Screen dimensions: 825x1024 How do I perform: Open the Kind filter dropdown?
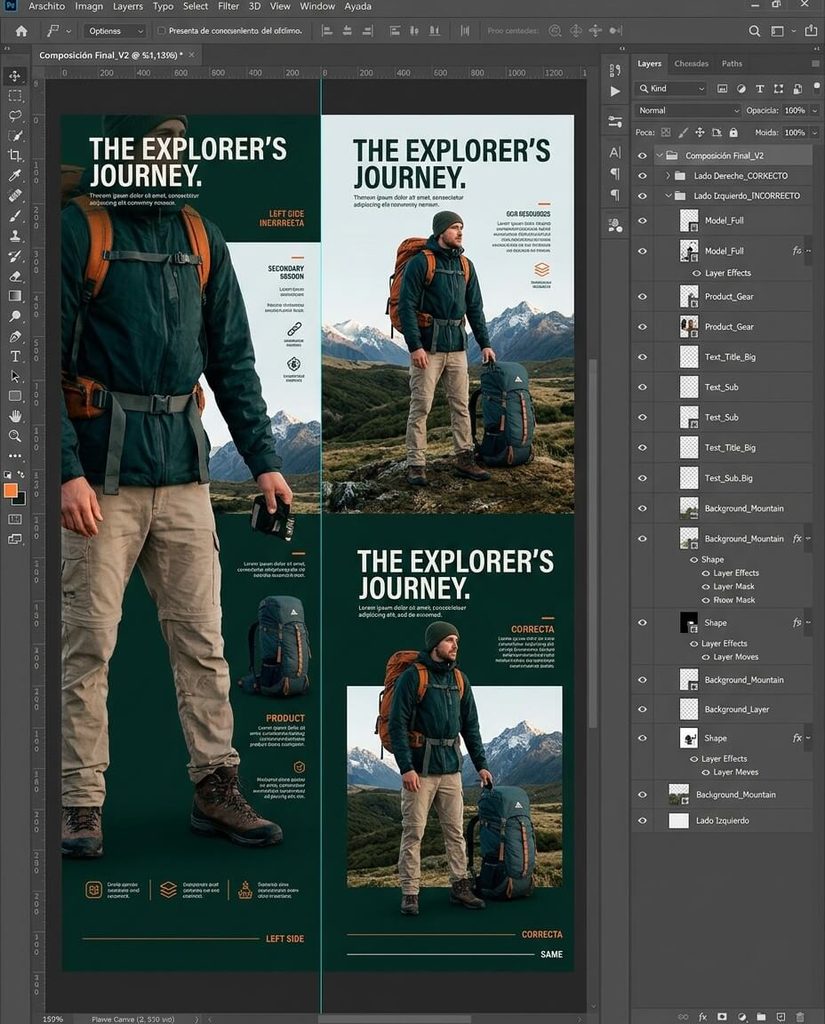671,88
